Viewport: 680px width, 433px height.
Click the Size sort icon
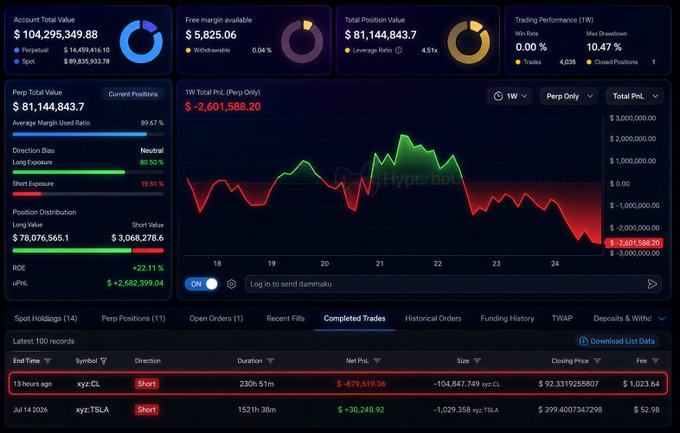477,361
